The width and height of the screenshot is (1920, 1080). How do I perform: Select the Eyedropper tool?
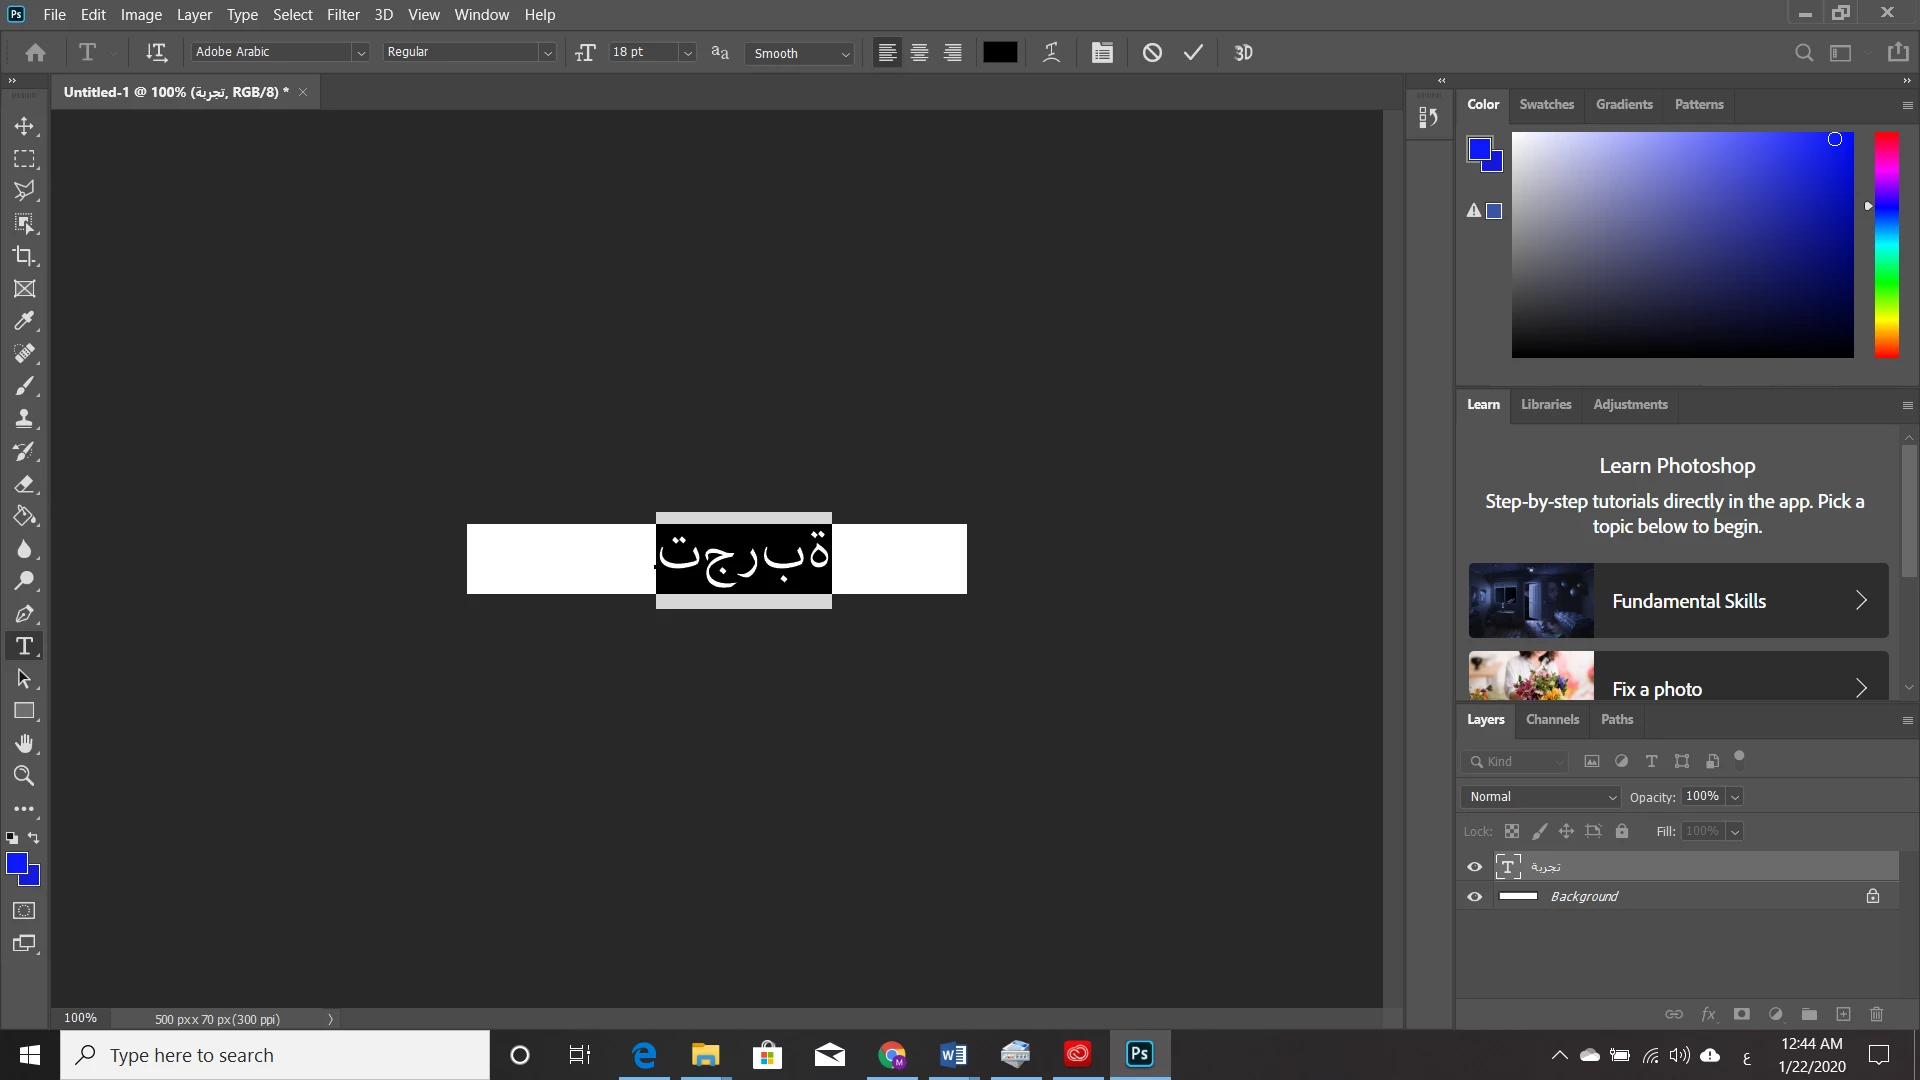point(24,321)
